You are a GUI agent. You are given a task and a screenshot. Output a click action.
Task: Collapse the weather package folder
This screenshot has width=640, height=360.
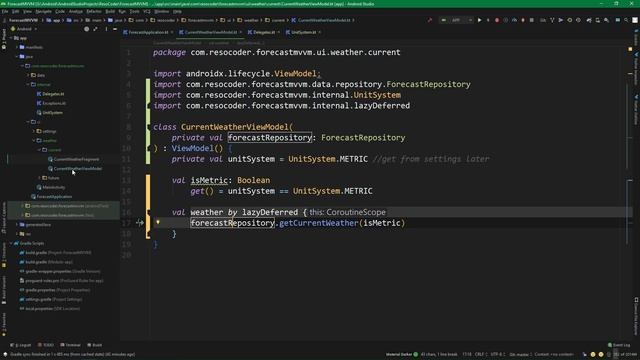[33, 140]
